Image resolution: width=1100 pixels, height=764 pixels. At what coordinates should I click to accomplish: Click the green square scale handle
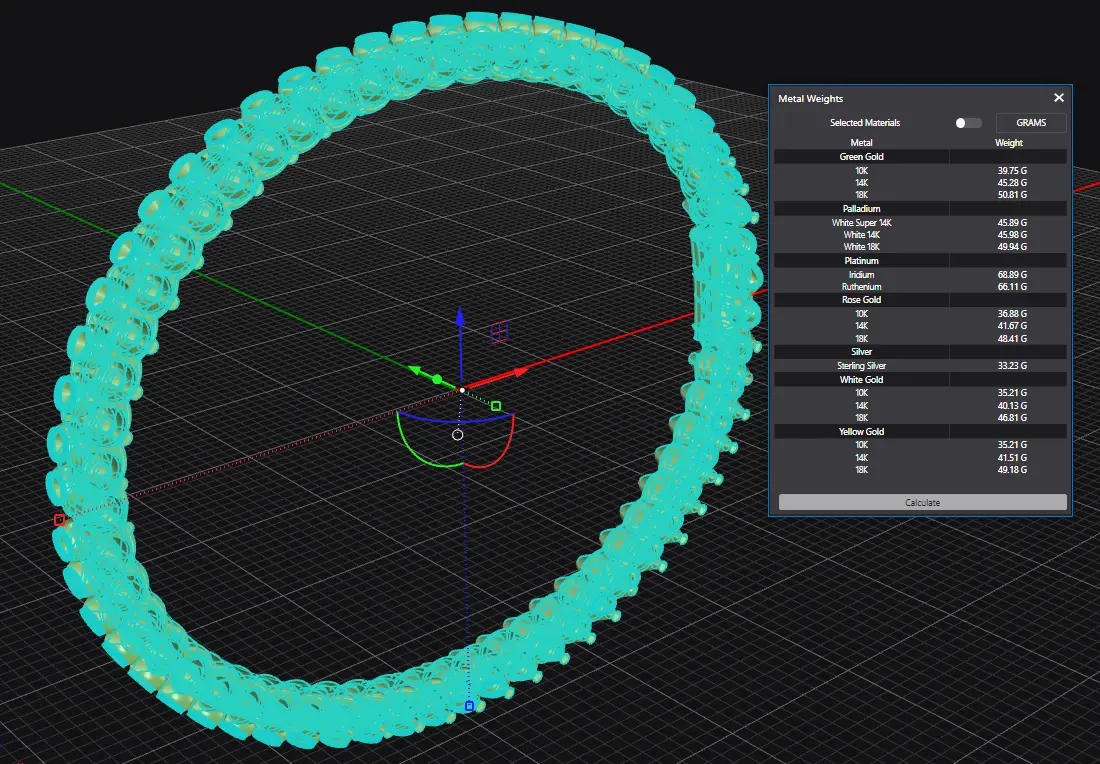tap(496, 406)
